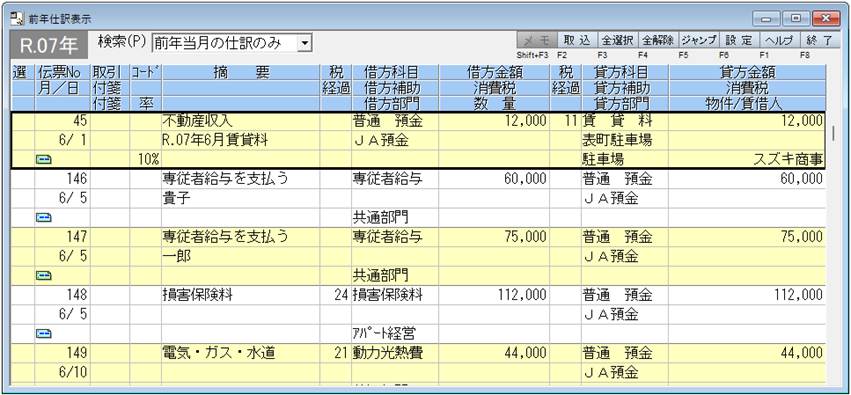Click the R.07年6月賃貸料 text
The width and height of the screenshot is (851, 395).
[x=215, y=141]
